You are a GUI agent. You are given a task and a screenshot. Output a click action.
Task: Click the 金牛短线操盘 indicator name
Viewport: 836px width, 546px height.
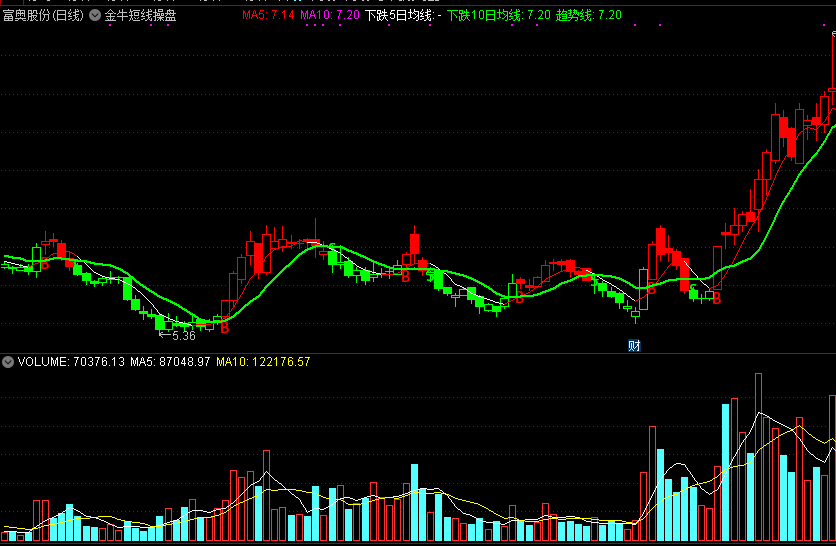click(140, 15)
